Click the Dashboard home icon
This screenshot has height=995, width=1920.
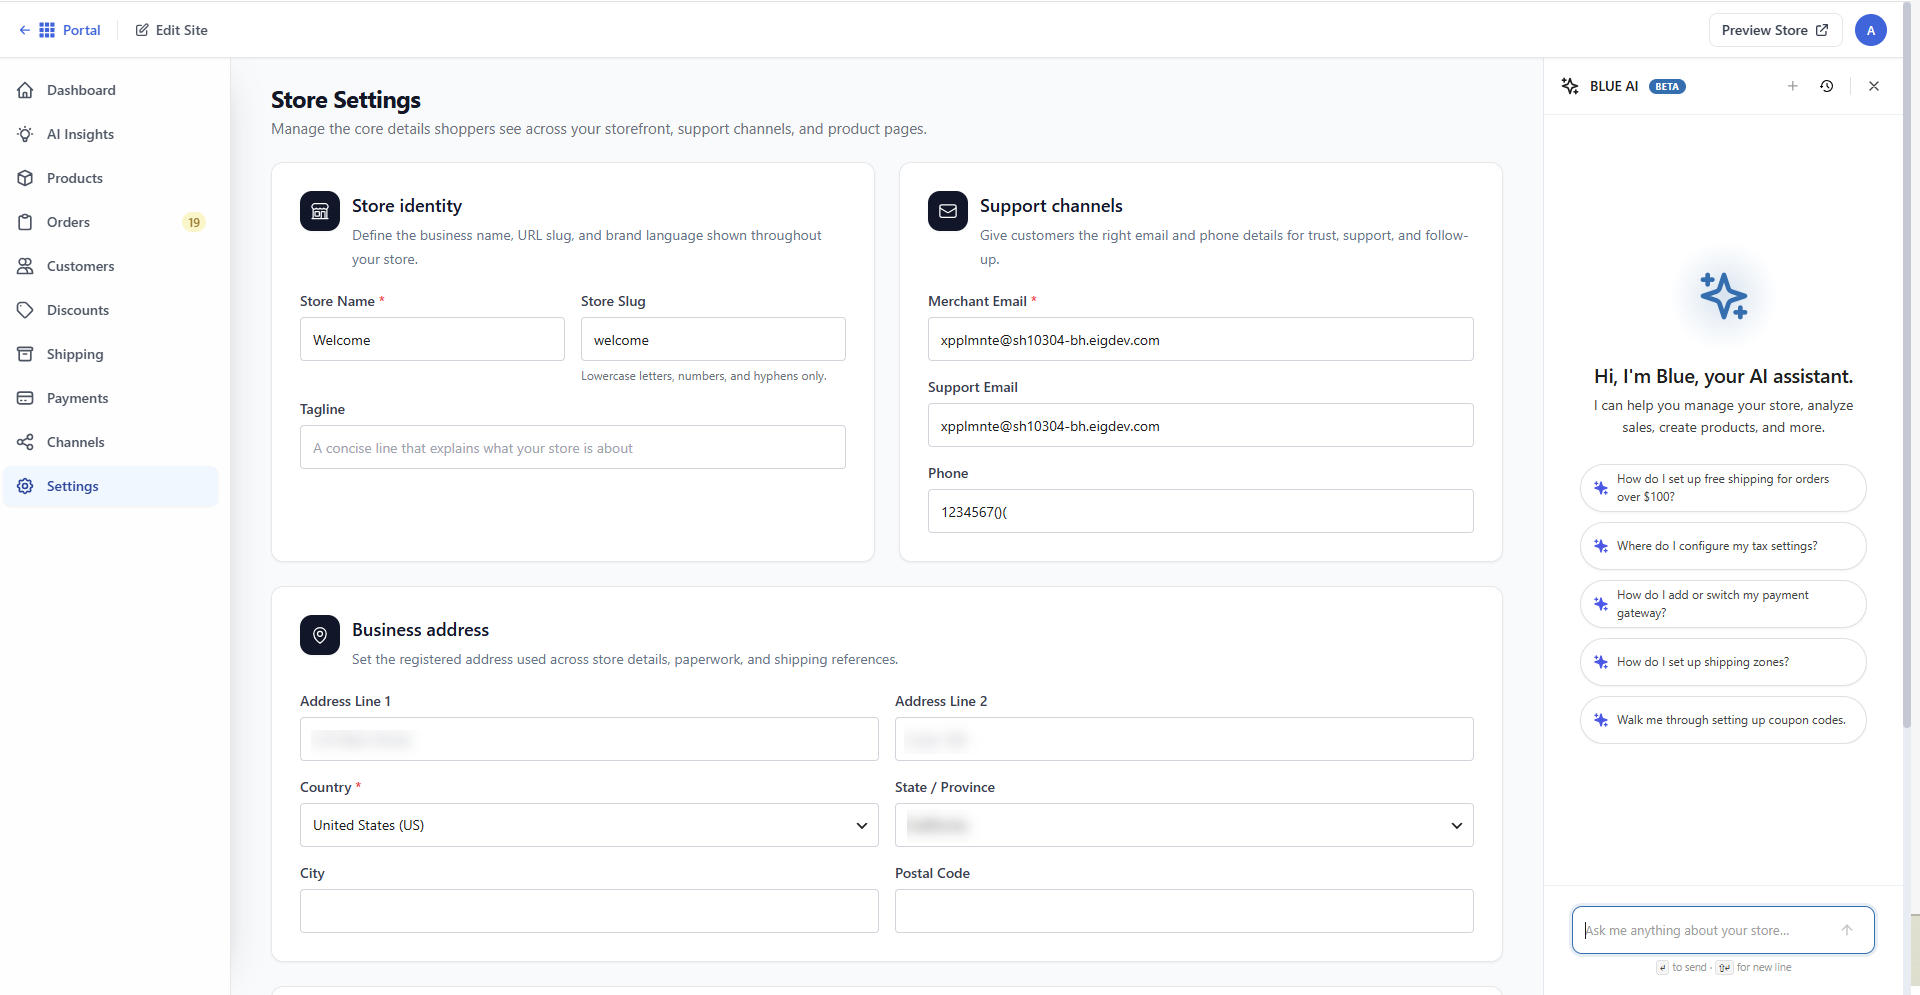[x=26, y=90]
